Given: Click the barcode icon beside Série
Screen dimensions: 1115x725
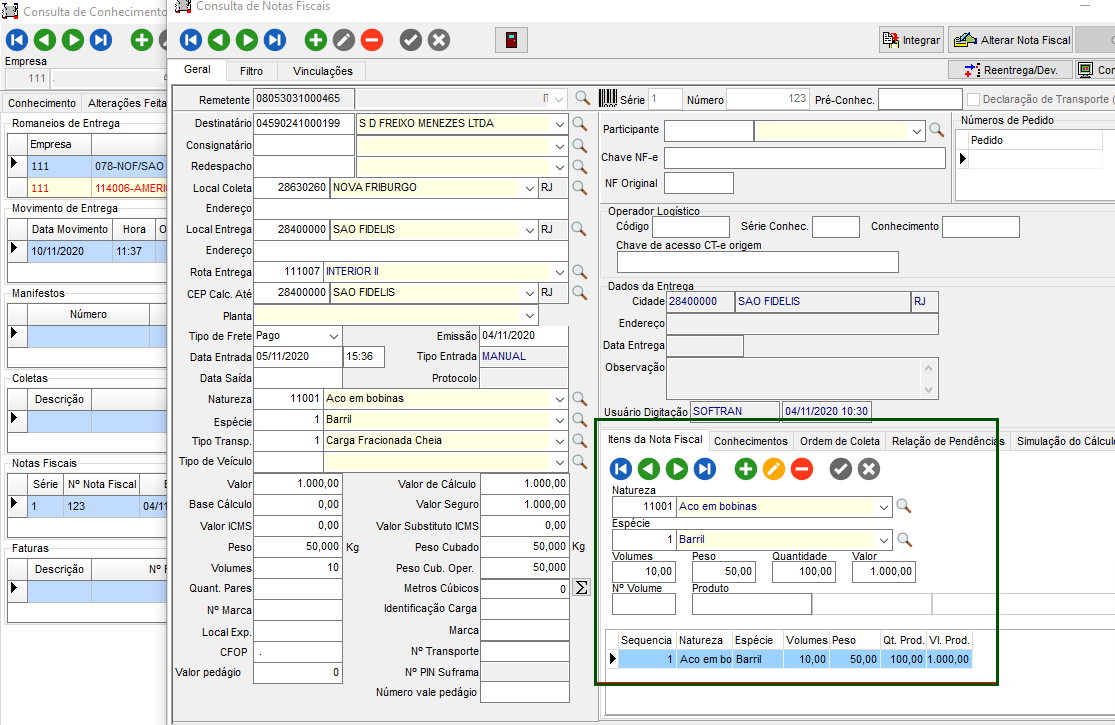Looking at the screenshot, I should [x=608, y=99].
